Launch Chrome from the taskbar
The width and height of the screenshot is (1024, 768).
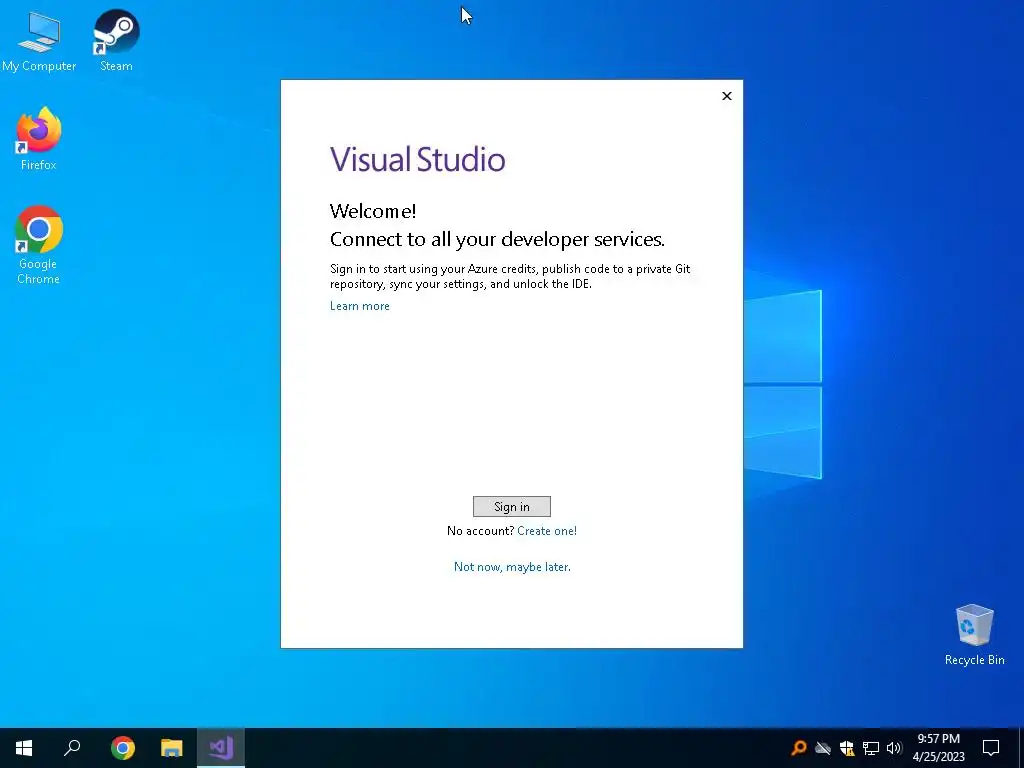pos(123,748)
